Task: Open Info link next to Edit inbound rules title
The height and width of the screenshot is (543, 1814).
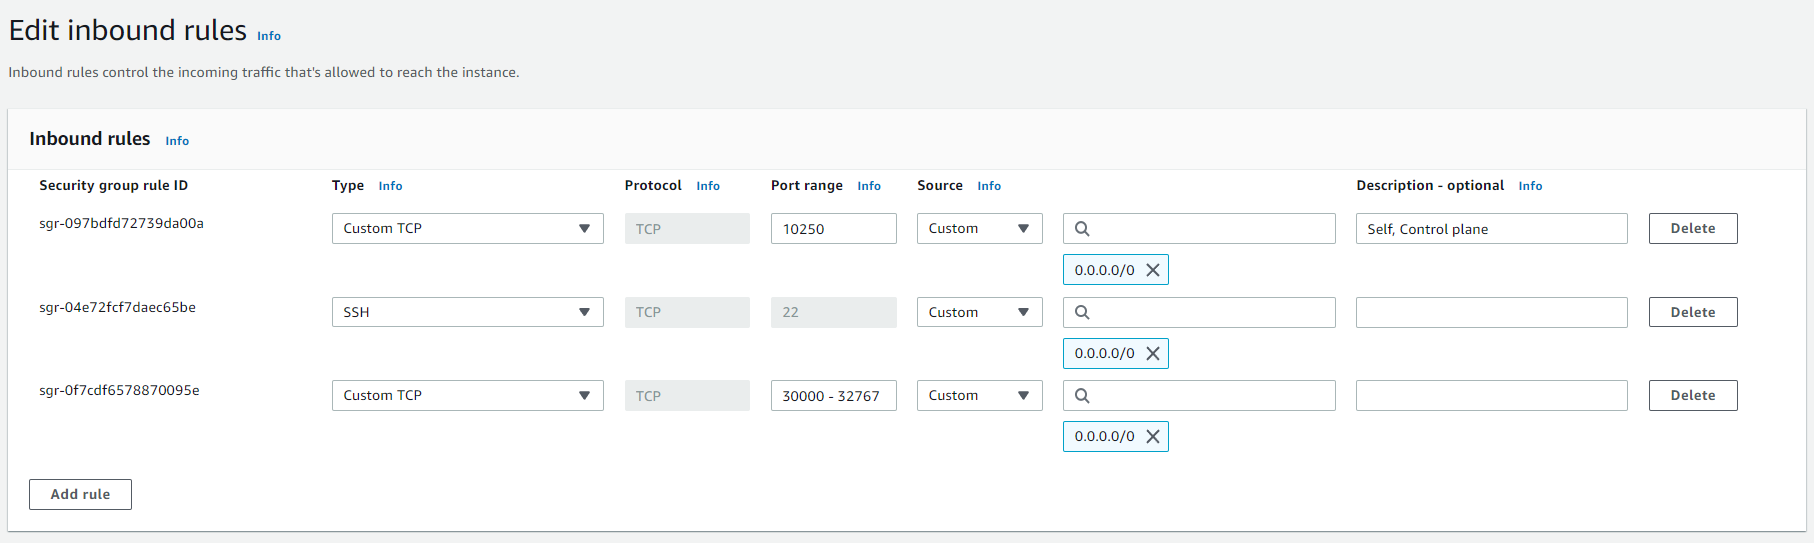Action: click(x=269, y=36)
